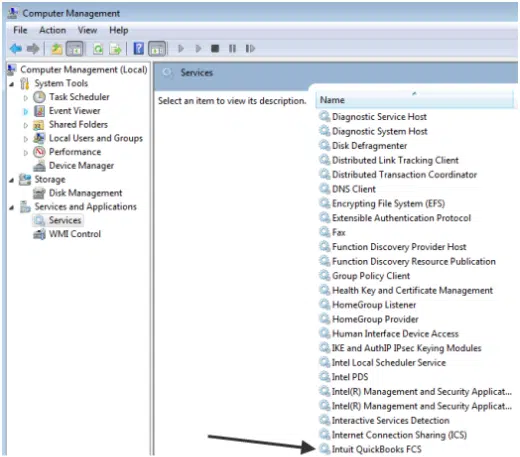Image resolution: width=520 pixels, height=457 pixels.
Task: Select Interactive Services Detection service
Action: 390,420
